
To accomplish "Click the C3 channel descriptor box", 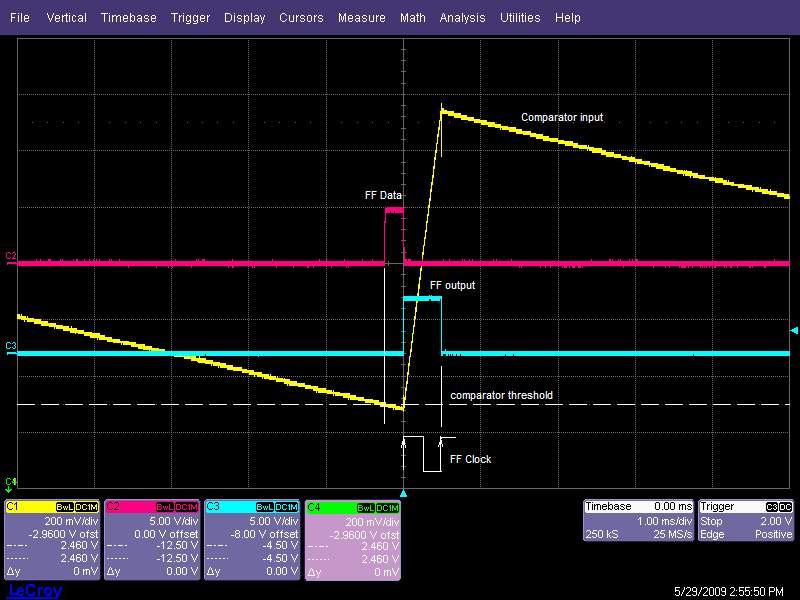I will (252, 540).
